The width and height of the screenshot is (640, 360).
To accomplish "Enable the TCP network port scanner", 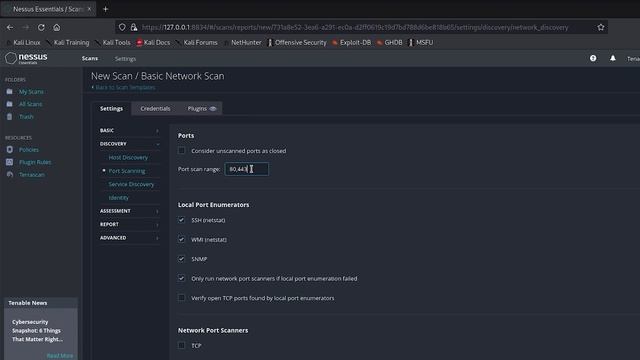I will click(x=182, y=345).
